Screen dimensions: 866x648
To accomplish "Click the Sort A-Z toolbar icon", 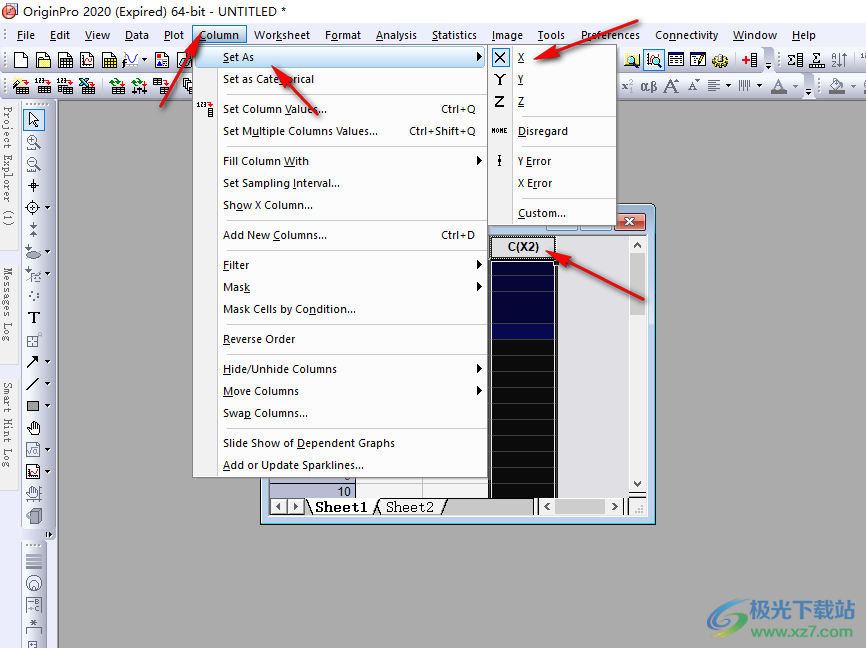I will [839, 60].
